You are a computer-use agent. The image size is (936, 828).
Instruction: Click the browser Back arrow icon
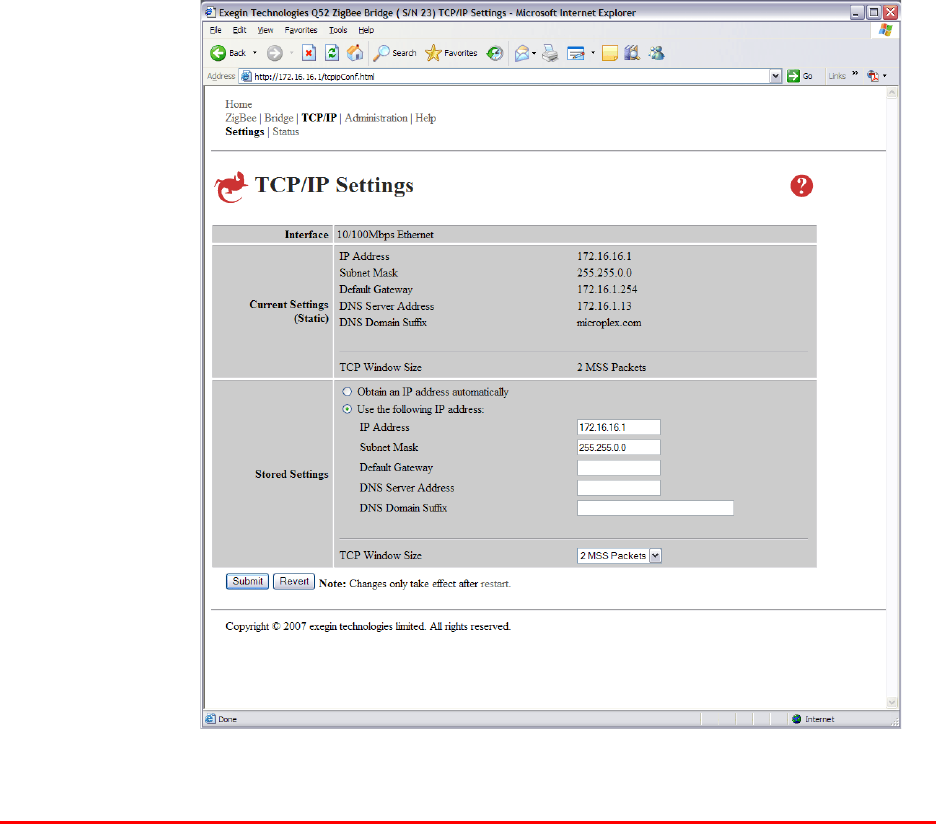[x=218, y=53]
